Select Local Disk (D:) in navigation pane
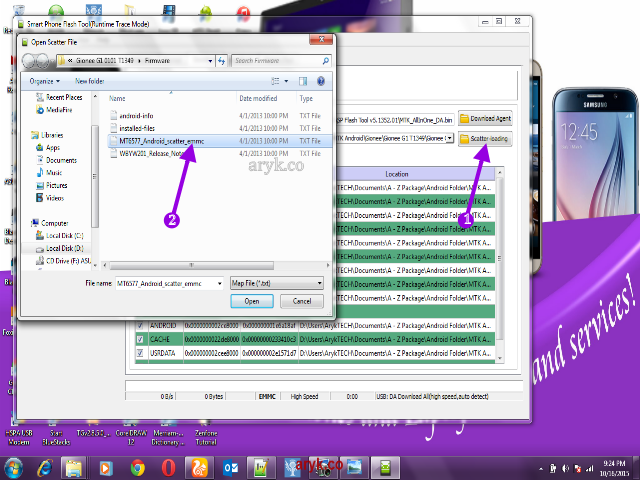Viewport: 640px width, 480px height. [x=60, y=248]
